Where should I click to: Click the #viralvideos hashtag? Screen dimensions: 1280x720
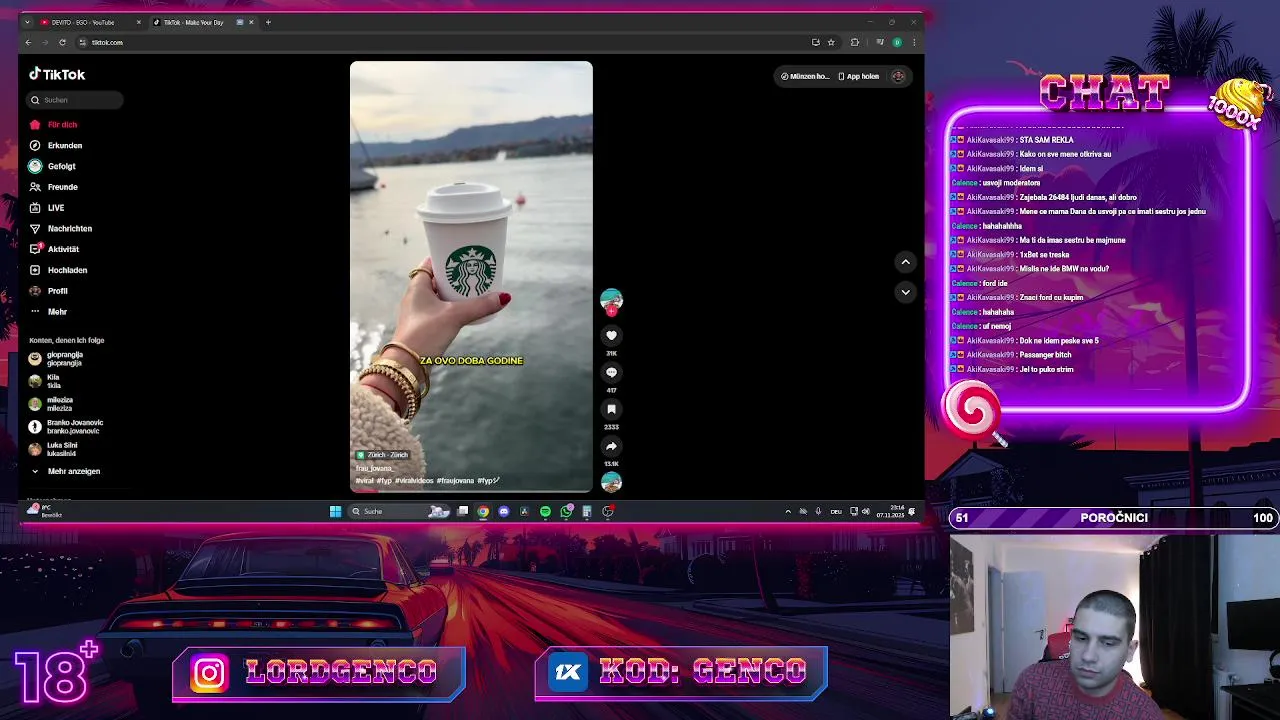click(x=414, y=481)
